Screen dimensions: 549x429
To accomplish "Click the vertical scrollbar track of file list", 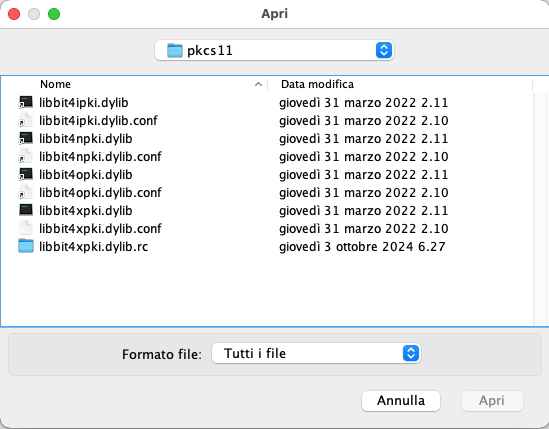I will point(540,210).
